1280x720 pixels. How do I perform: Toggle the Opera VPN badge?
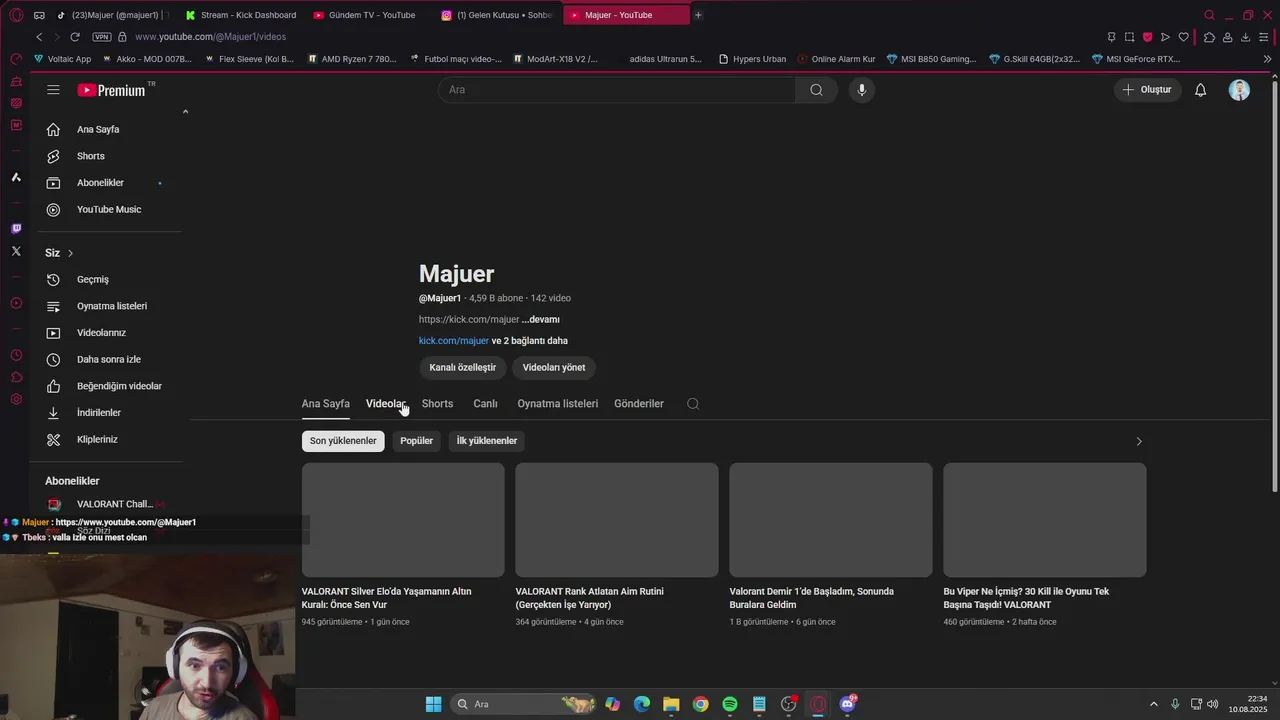[x=101, y=37]
